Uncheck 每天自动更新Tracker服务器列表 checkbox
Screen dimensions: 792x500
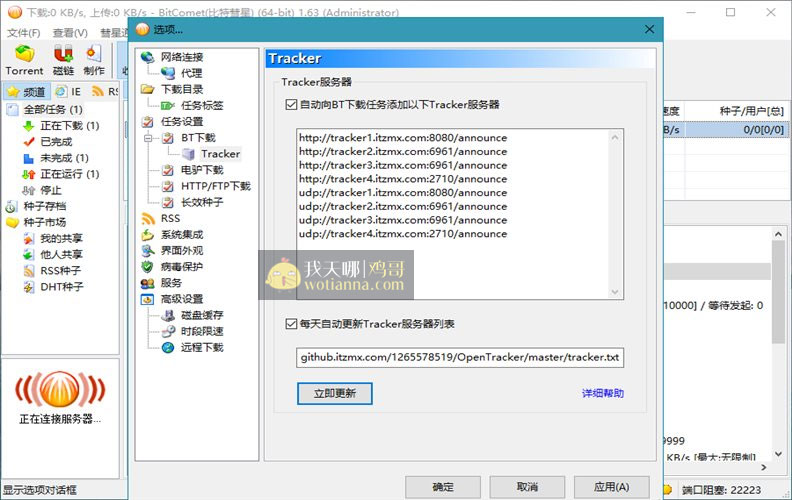coord(291,324)
